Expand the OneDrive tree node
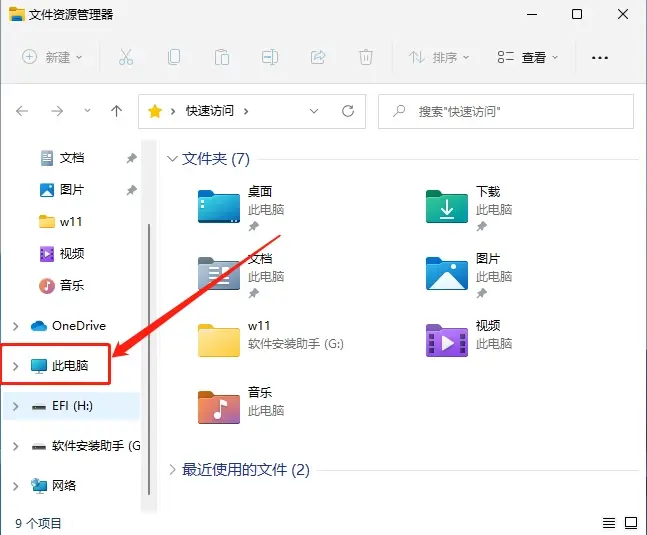The image size is (647, 535). (16, 326)
